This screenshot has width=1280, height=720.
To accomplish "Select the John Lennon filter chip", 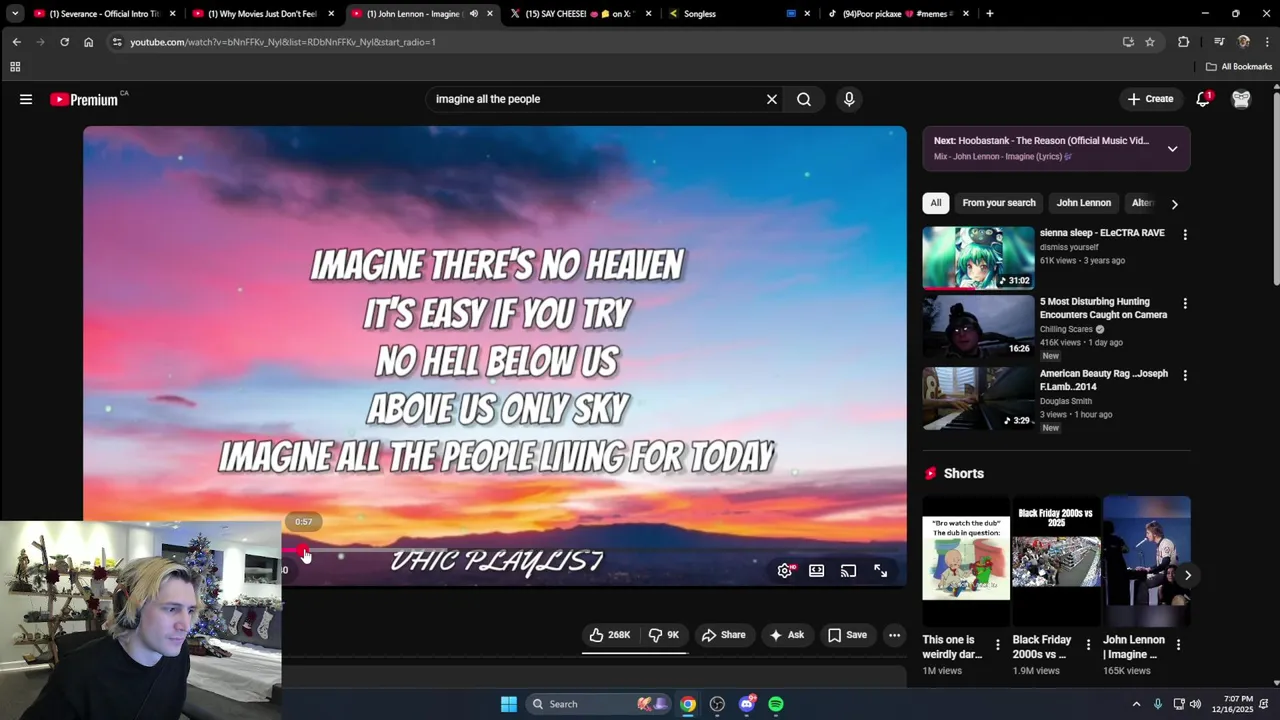I will pyautogui.click(x=1084, y=203).
